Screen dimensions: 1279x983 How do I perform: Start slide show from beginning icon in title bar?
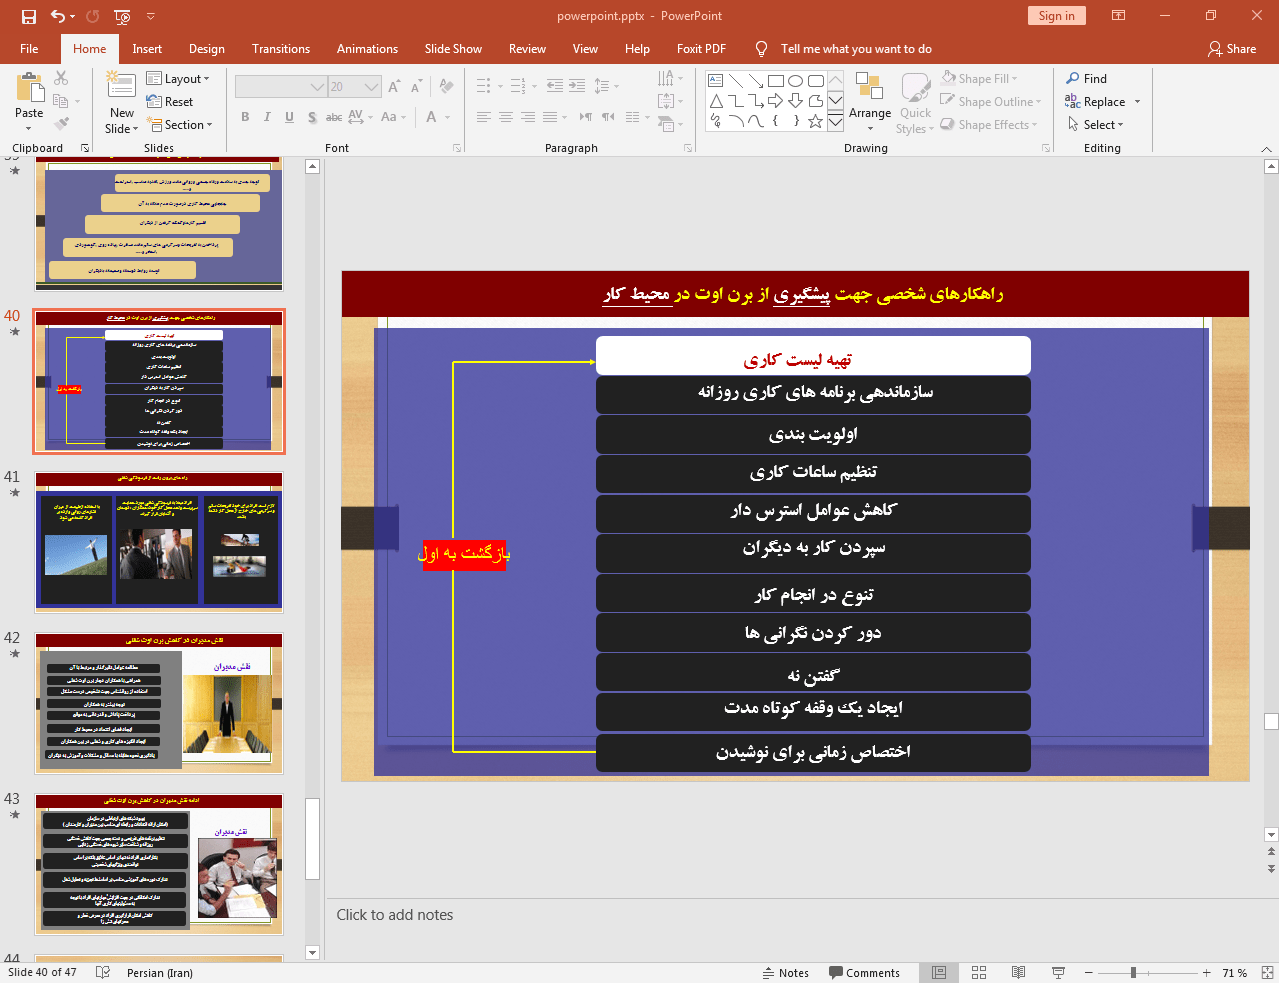[122, 16]
